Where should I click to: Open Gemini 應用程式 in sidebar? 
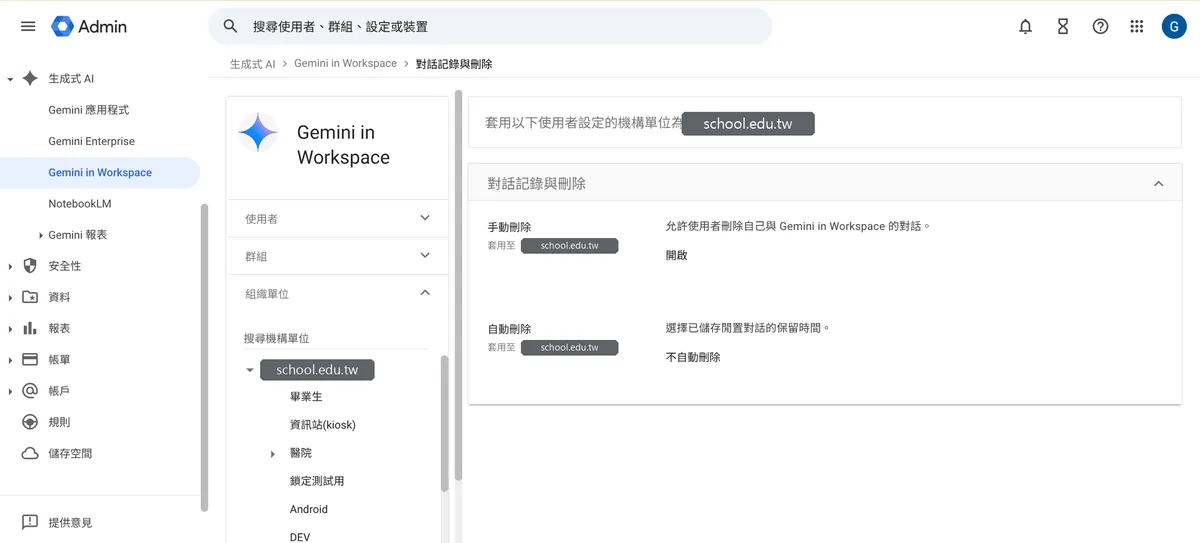[89, 110]
